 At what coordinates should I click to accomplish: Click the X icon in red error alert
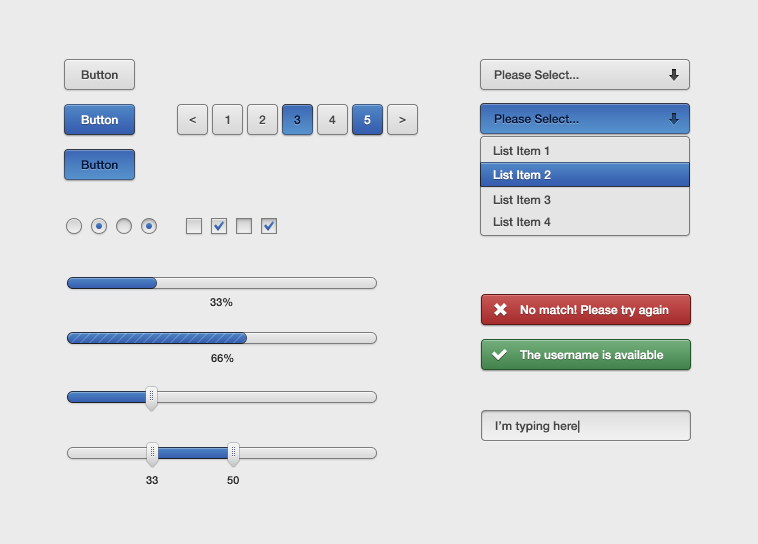tap(500, 309)
